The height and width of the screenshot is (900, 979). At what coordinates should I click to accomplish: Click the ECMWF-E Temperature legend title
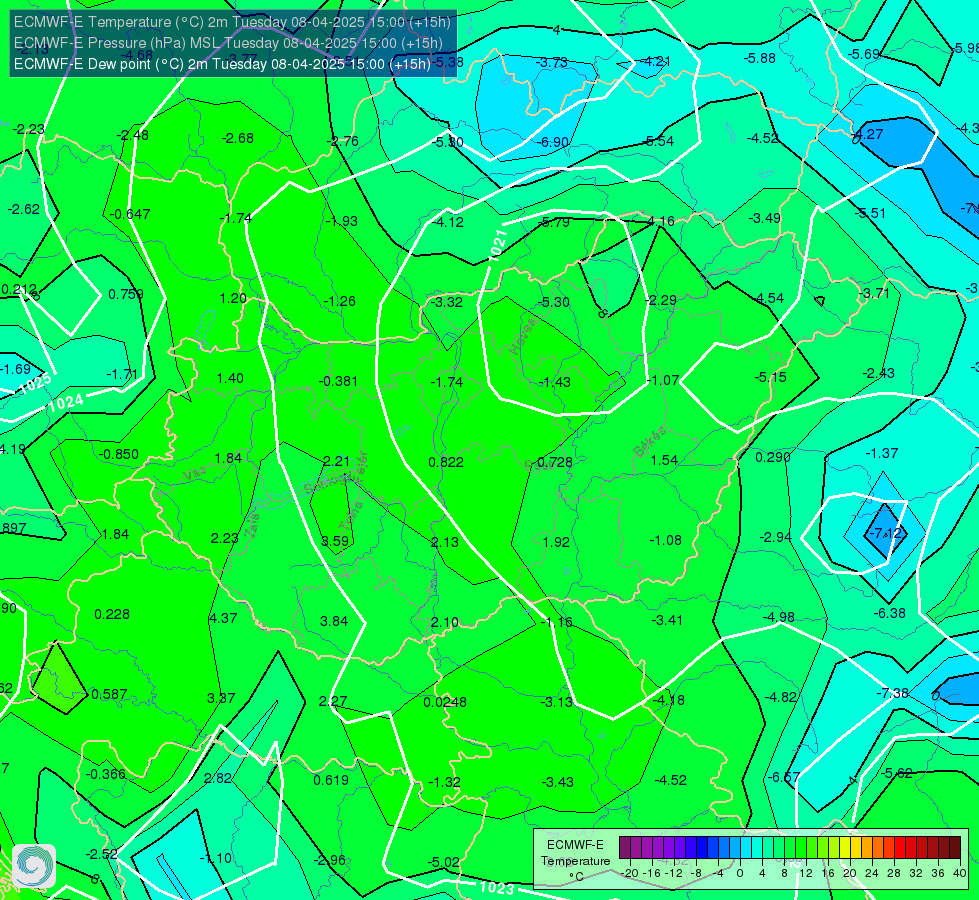(x=575, y=853)
